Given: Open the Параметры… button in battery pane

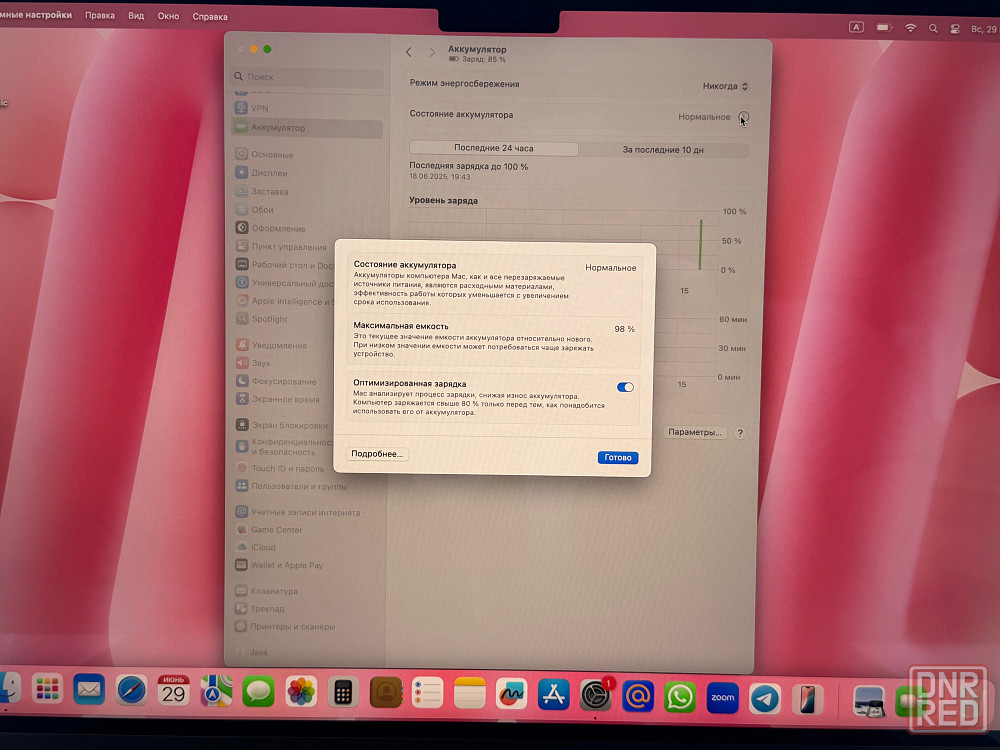Looking at the screenshot, I should click(695, 432).
